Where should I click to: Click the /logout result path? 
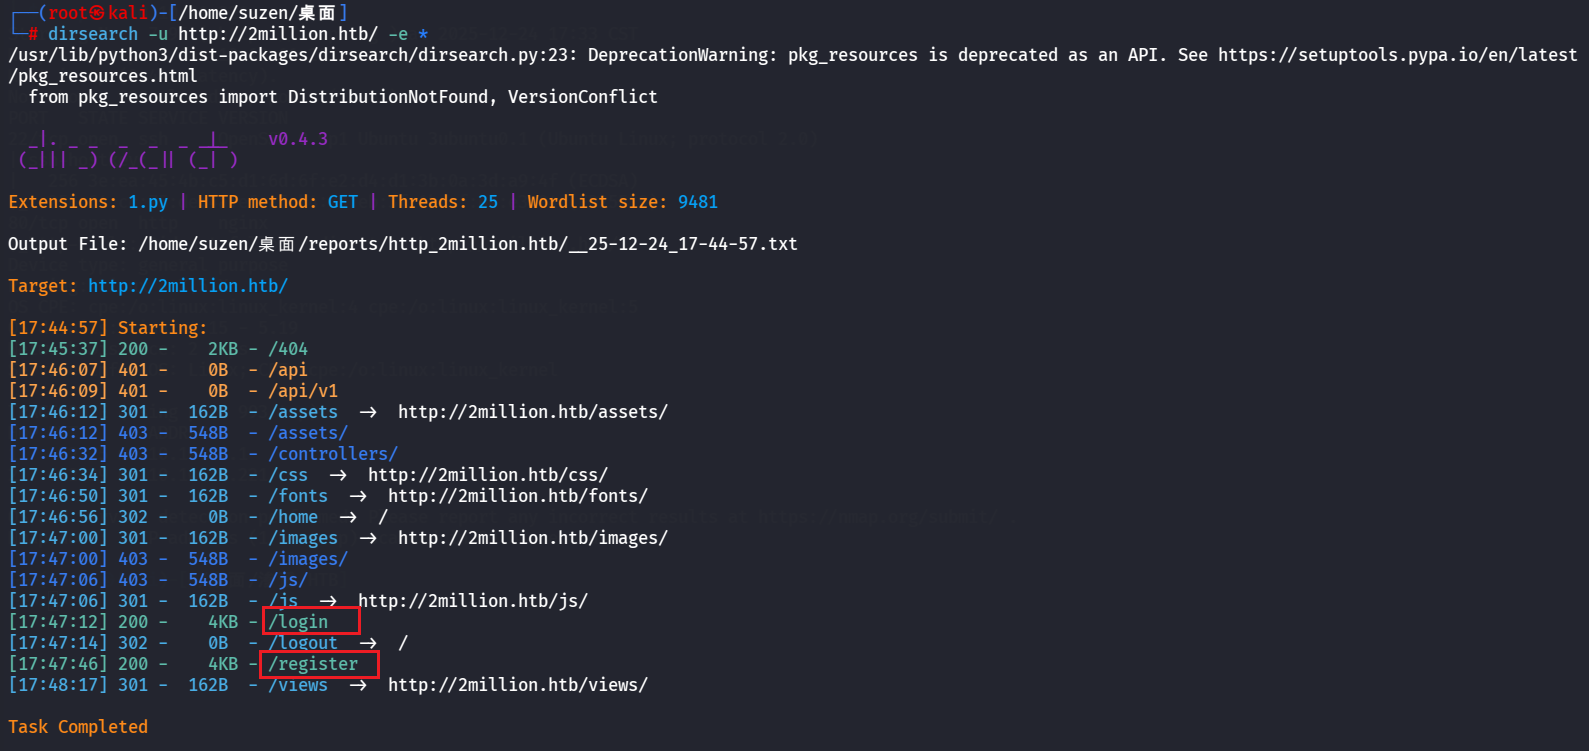pos(303,643)
